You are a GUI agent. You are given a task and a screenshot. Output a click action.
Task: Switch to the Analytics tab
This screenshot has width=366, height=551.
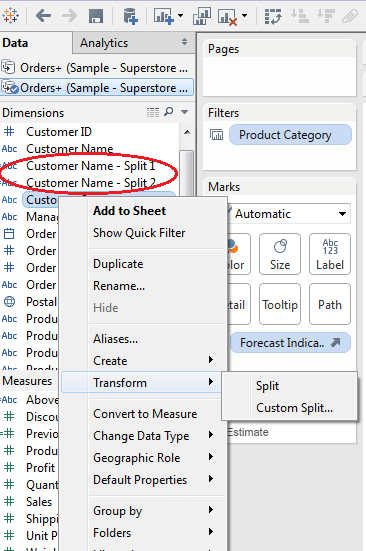(104, 43)
